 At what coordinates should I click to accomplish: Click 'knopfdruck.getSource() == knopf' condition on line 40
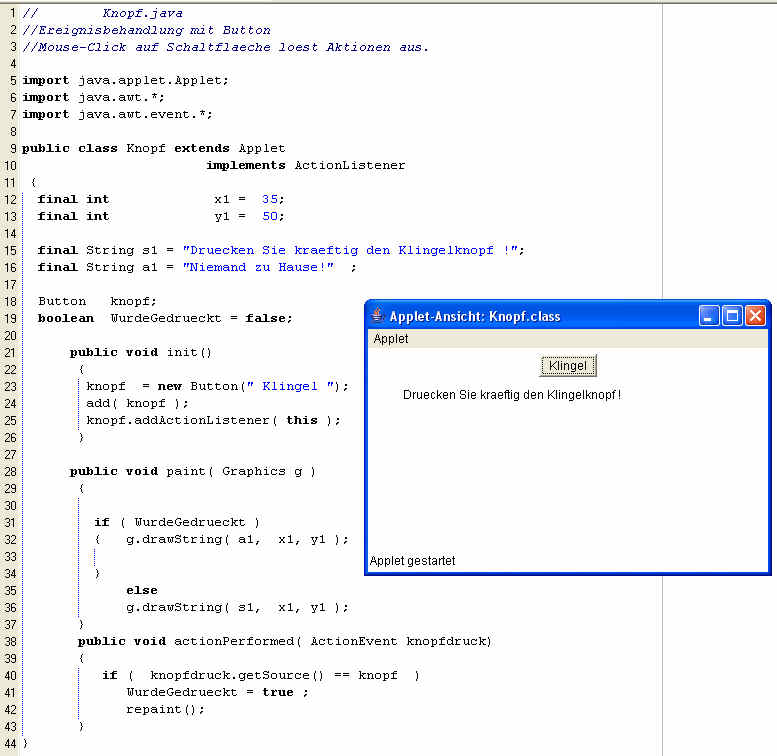pyautogui.click(x=274, y=675)
